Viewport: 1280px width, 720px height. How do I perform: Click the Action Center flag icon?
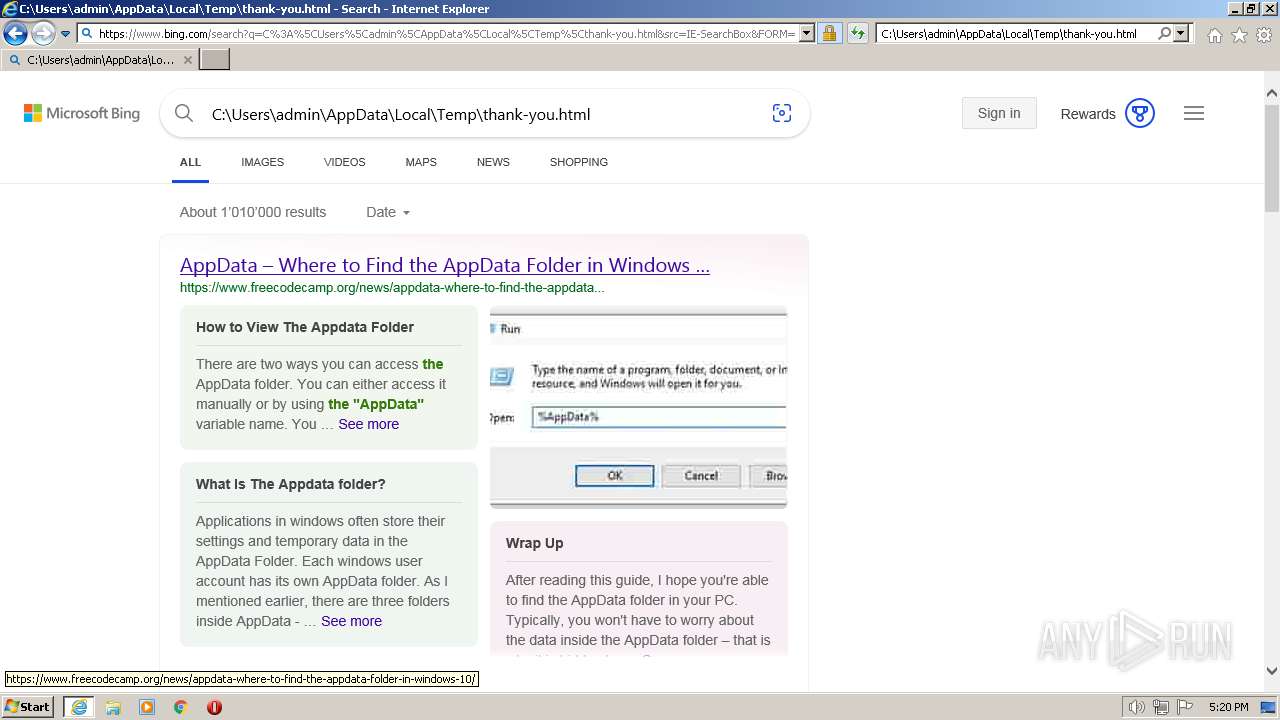tap(1184, 707)
